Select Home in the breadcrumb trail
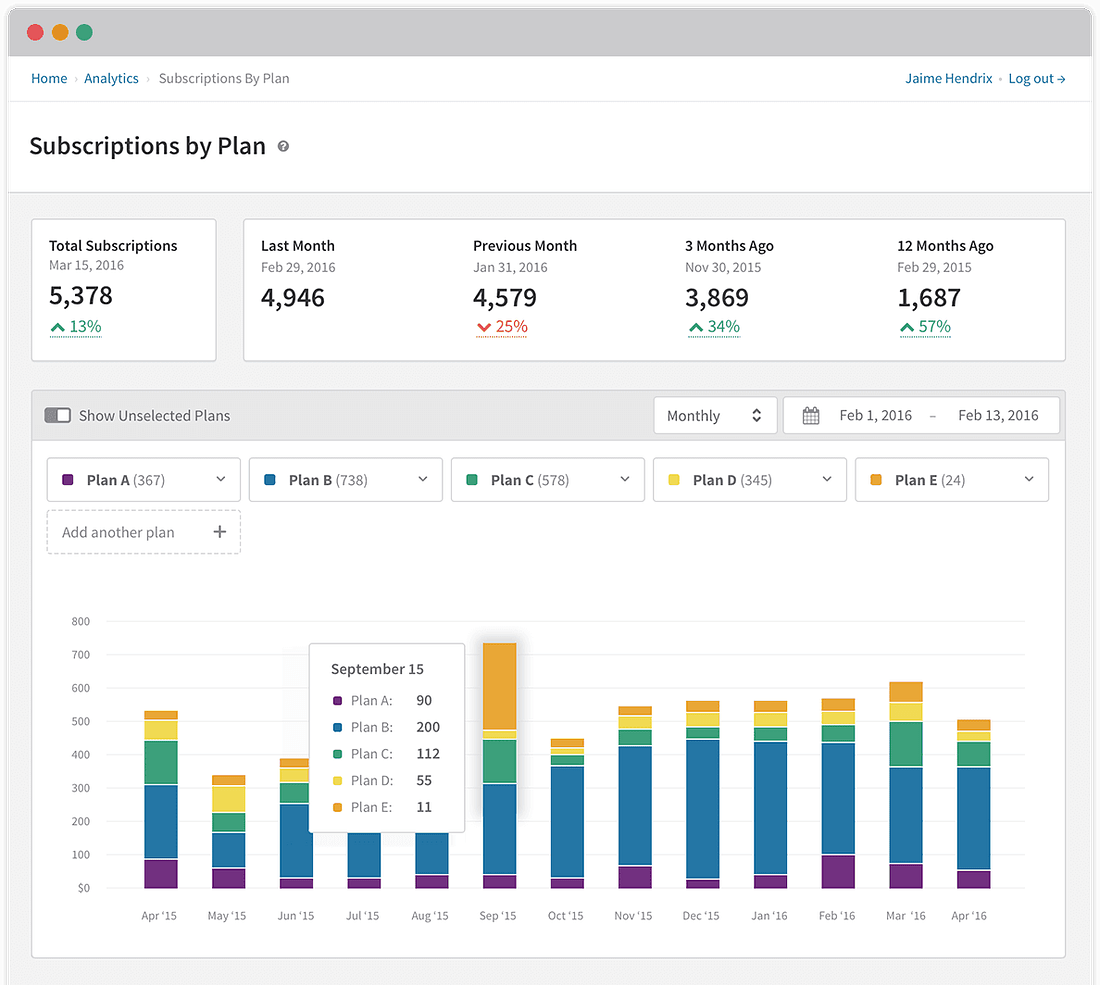This screenshot has height=985, width=1100. click(x=49, y=78)
